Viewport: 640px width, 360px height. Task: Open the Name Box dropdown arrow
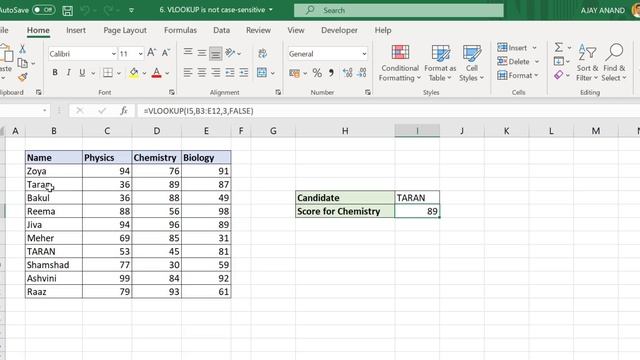click(44, 111)
